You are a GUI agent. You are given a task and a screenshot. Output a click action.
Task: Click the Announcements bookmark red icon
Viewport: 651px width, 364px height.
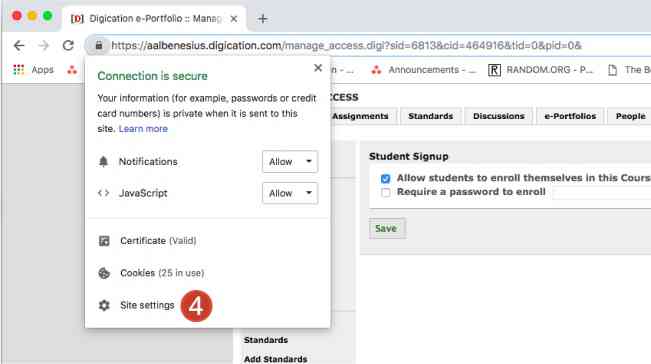(376, 70)
